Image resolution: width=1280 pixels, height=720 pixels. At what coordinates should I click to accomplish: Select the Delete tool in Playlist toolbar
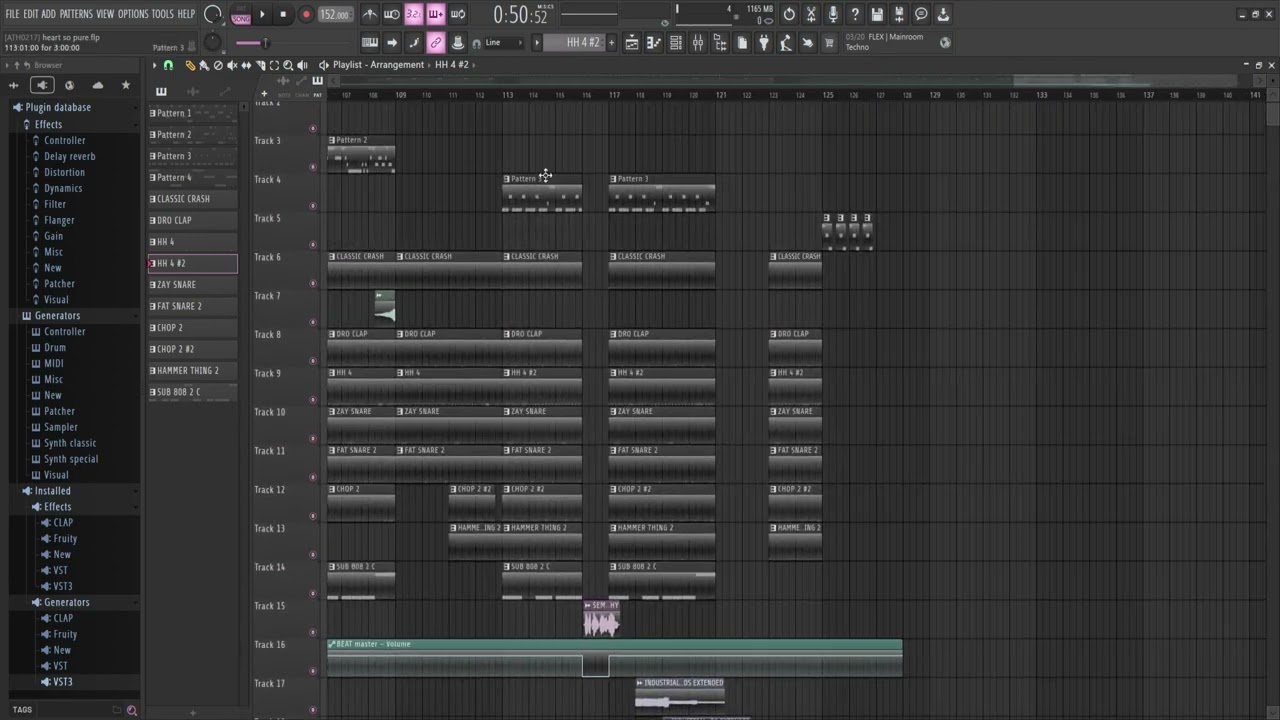pyautogui.click(x=218, y=65)
